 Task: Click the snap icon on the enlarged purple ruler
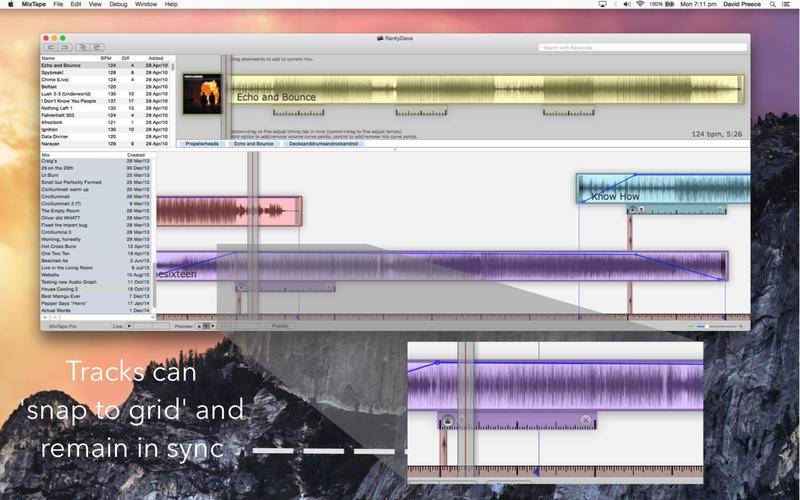coord(447,420)
